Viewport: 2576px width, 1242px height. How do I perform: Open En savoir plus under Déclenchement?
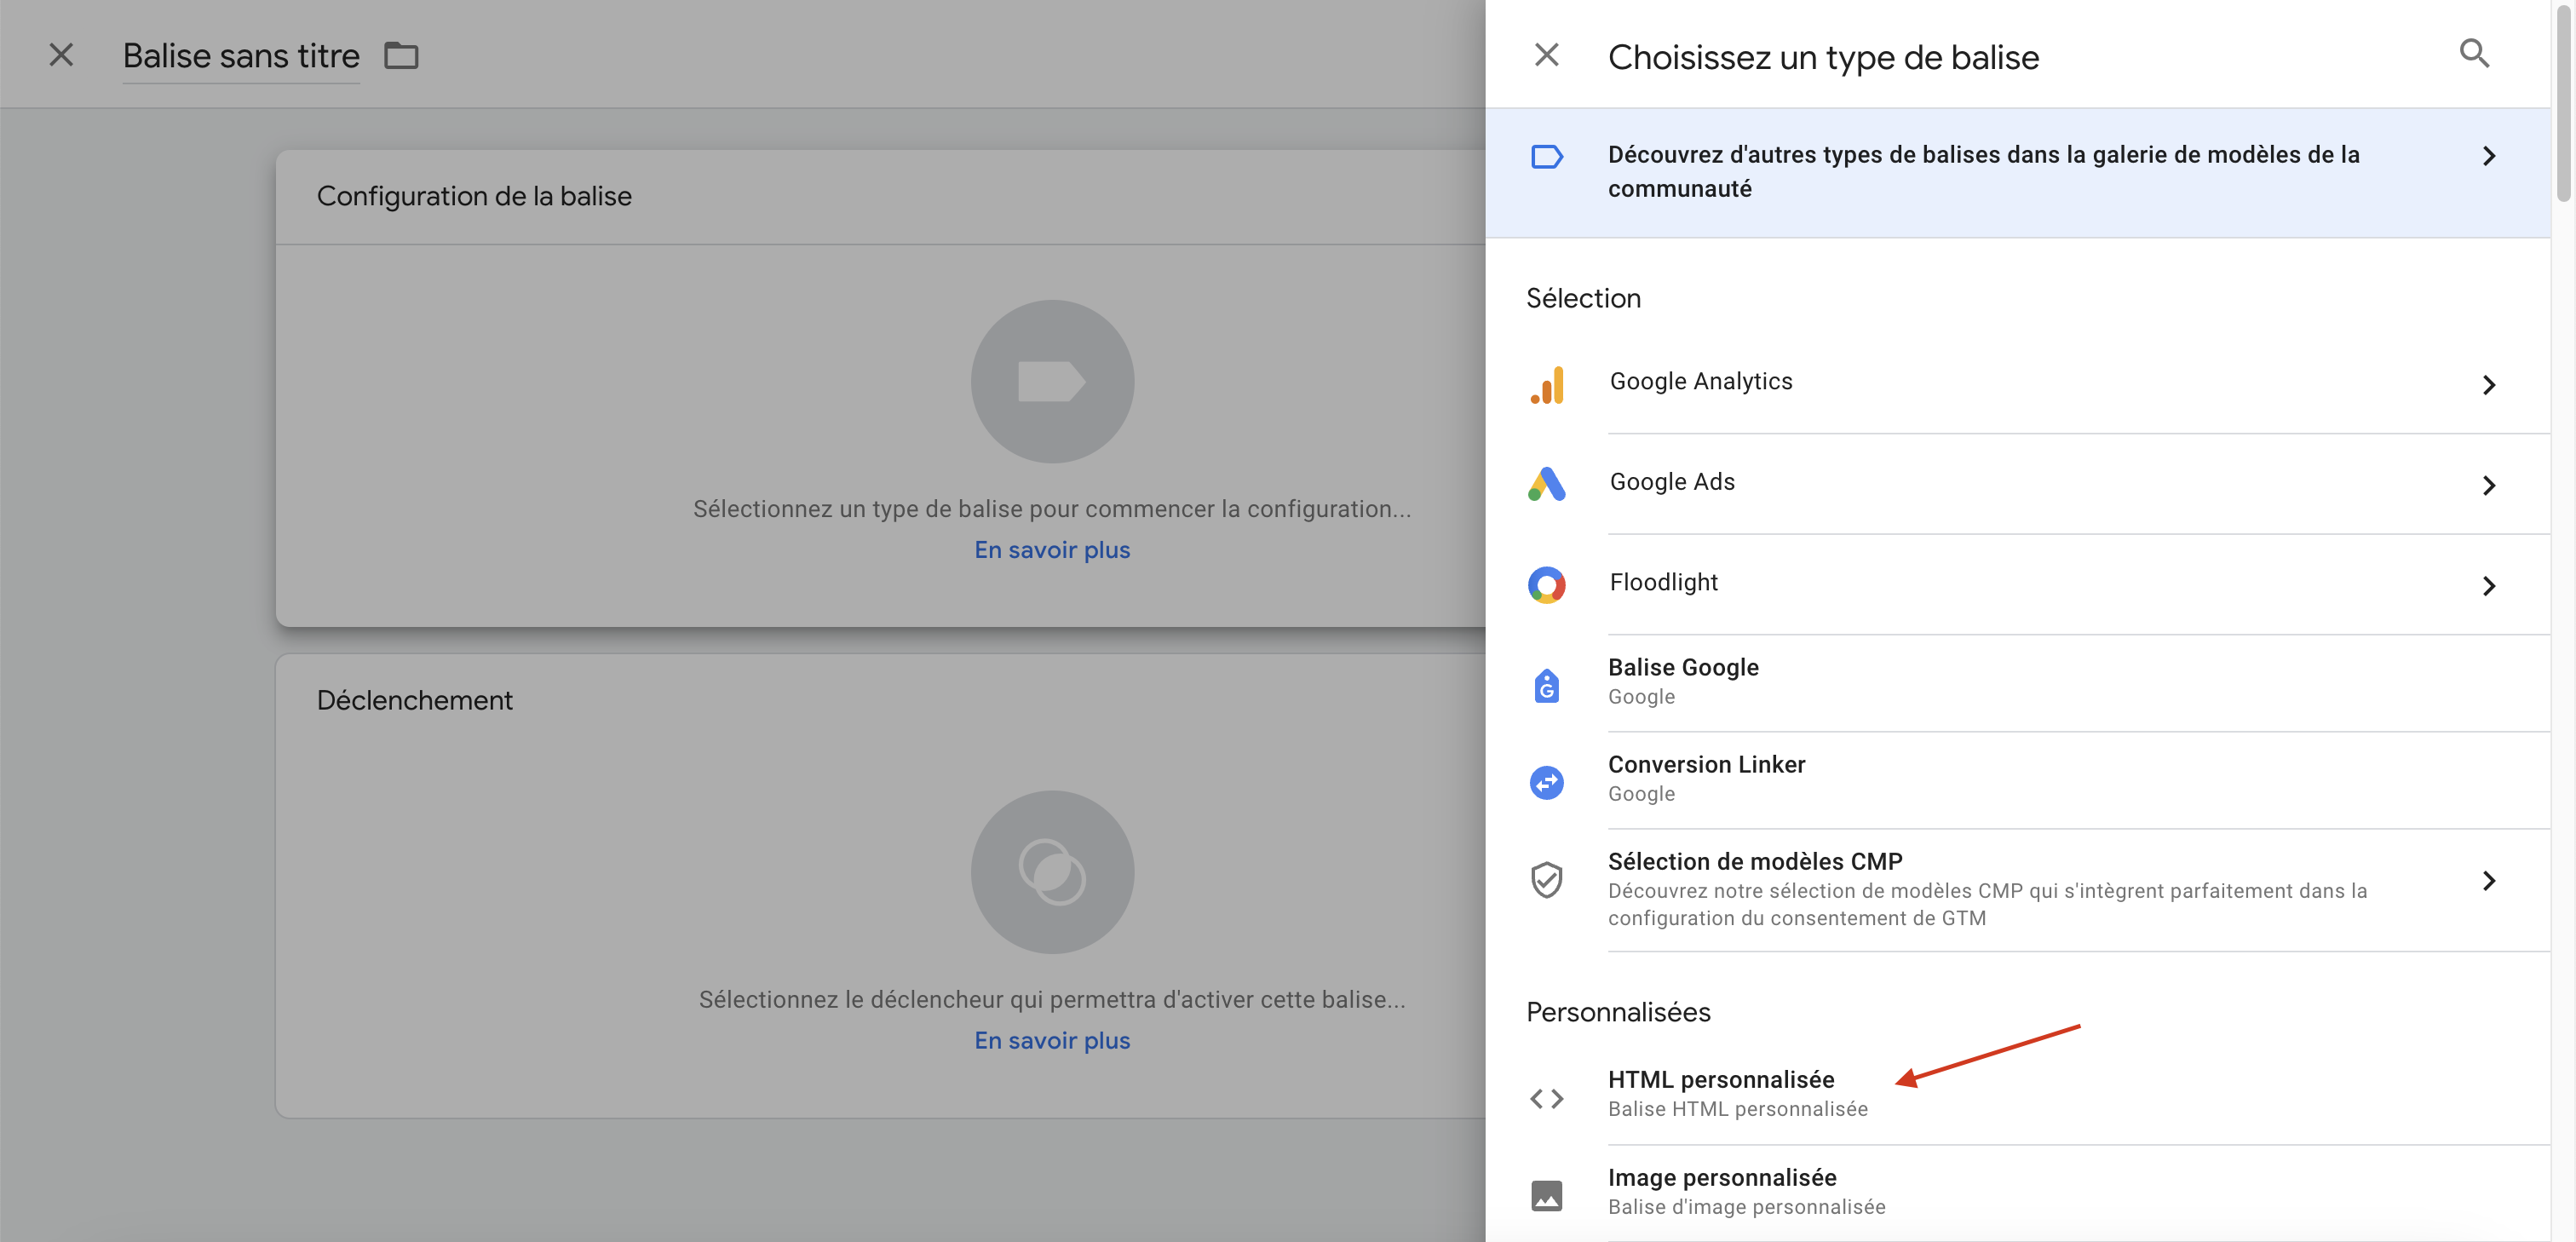coord(1051,1039)
